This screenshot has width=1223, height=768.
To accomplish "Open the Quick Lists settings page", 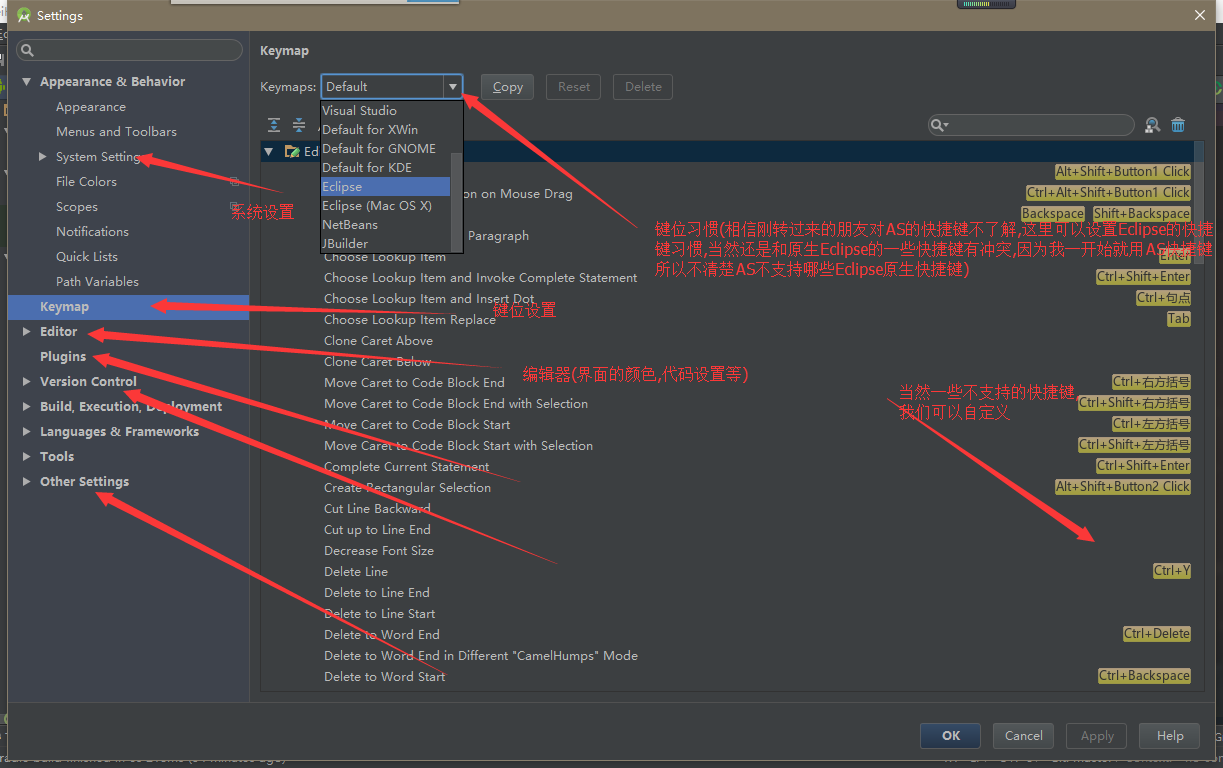I will pos(87,257).
